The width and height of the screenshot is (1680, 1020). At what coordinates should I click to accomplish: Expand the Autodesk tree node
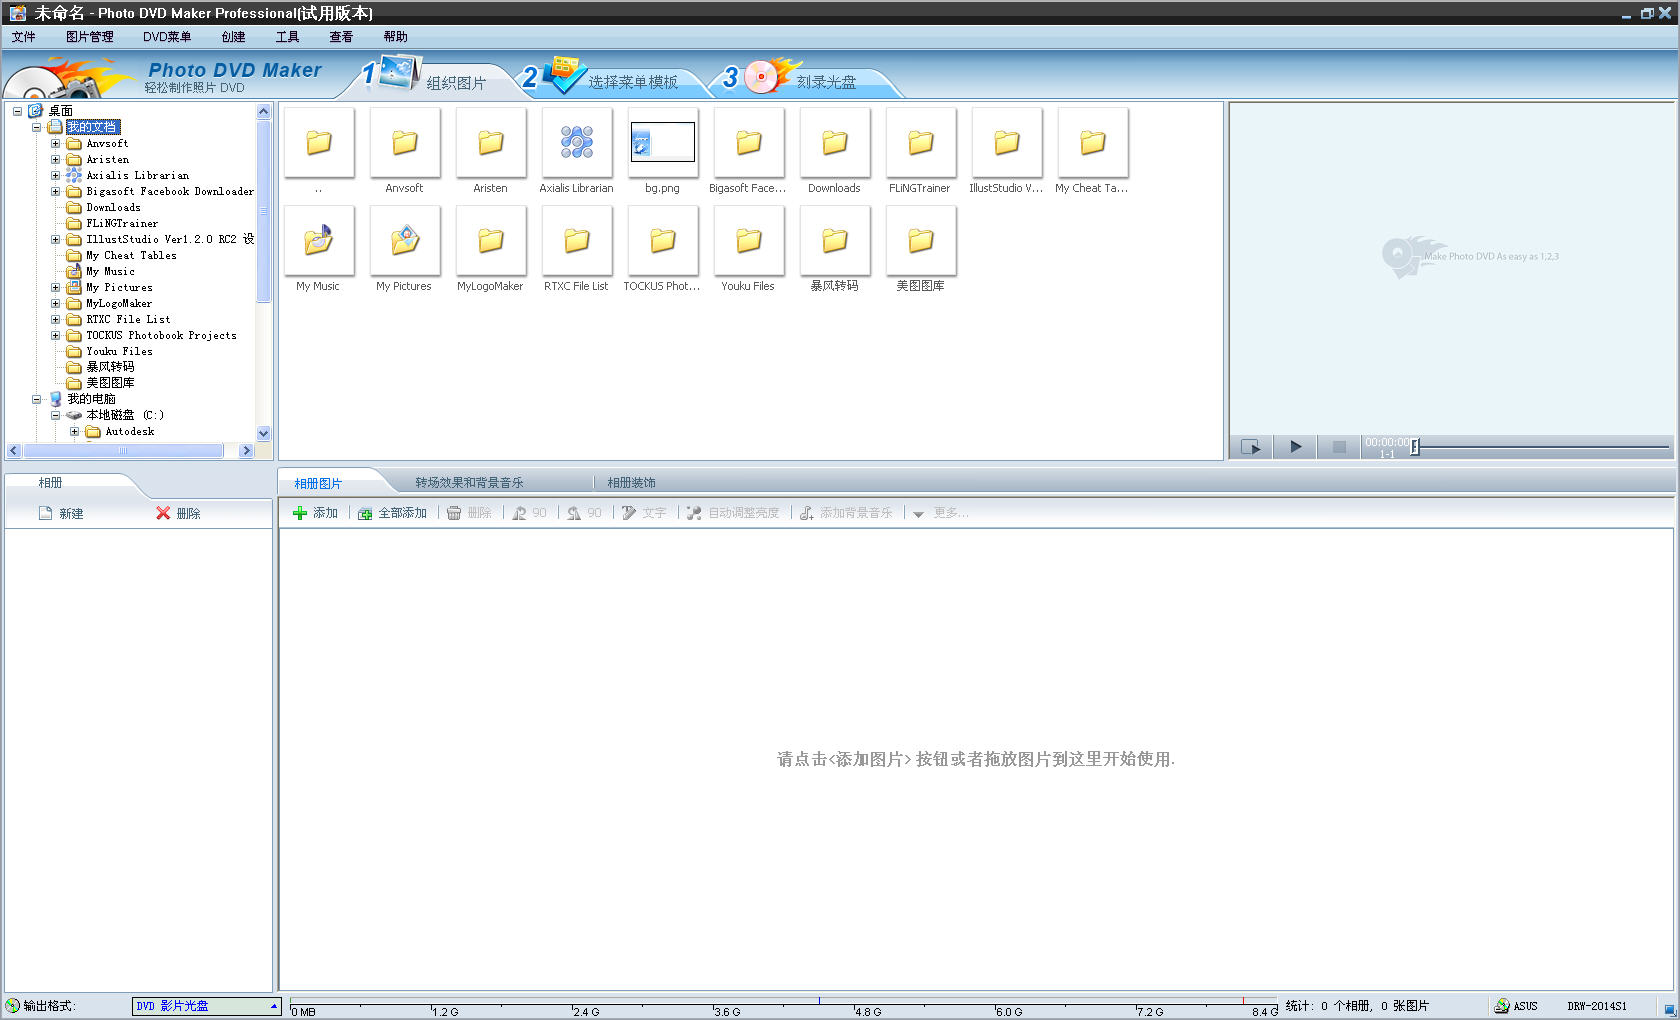click(75, 432)
